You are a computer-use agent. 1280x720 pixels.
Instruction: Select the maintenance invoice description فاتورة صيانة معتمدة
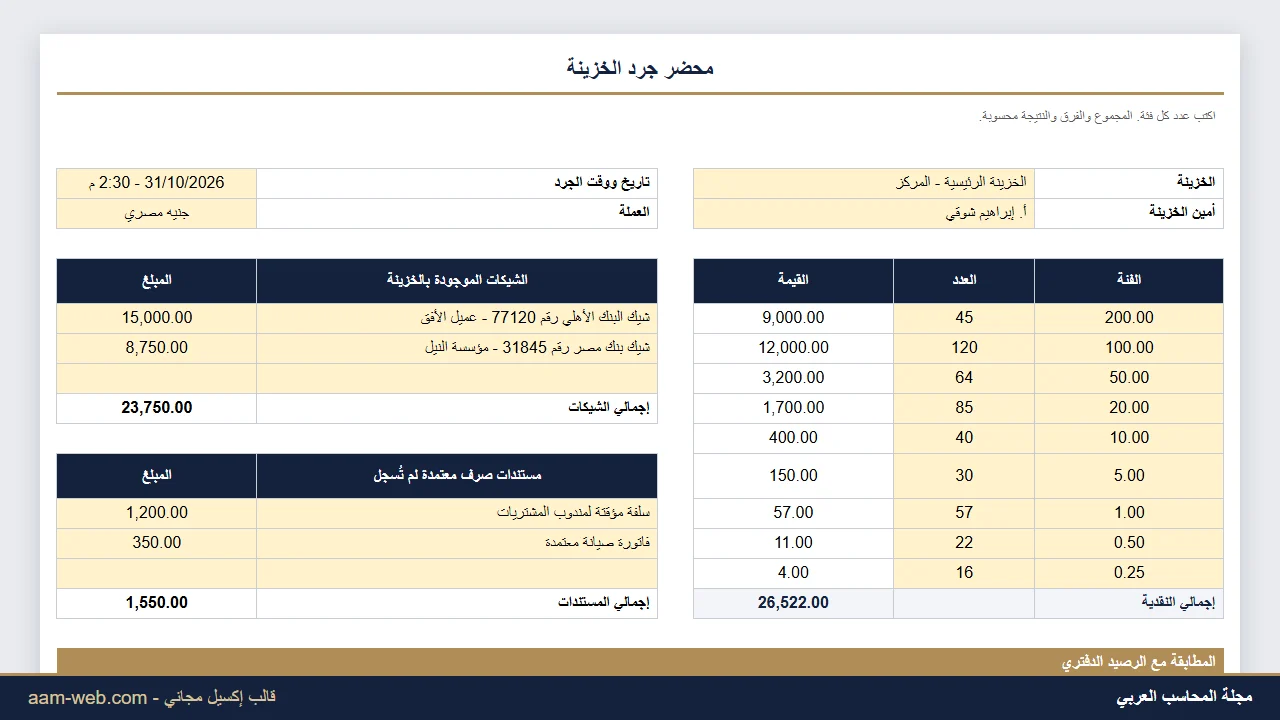click(457, 543)
